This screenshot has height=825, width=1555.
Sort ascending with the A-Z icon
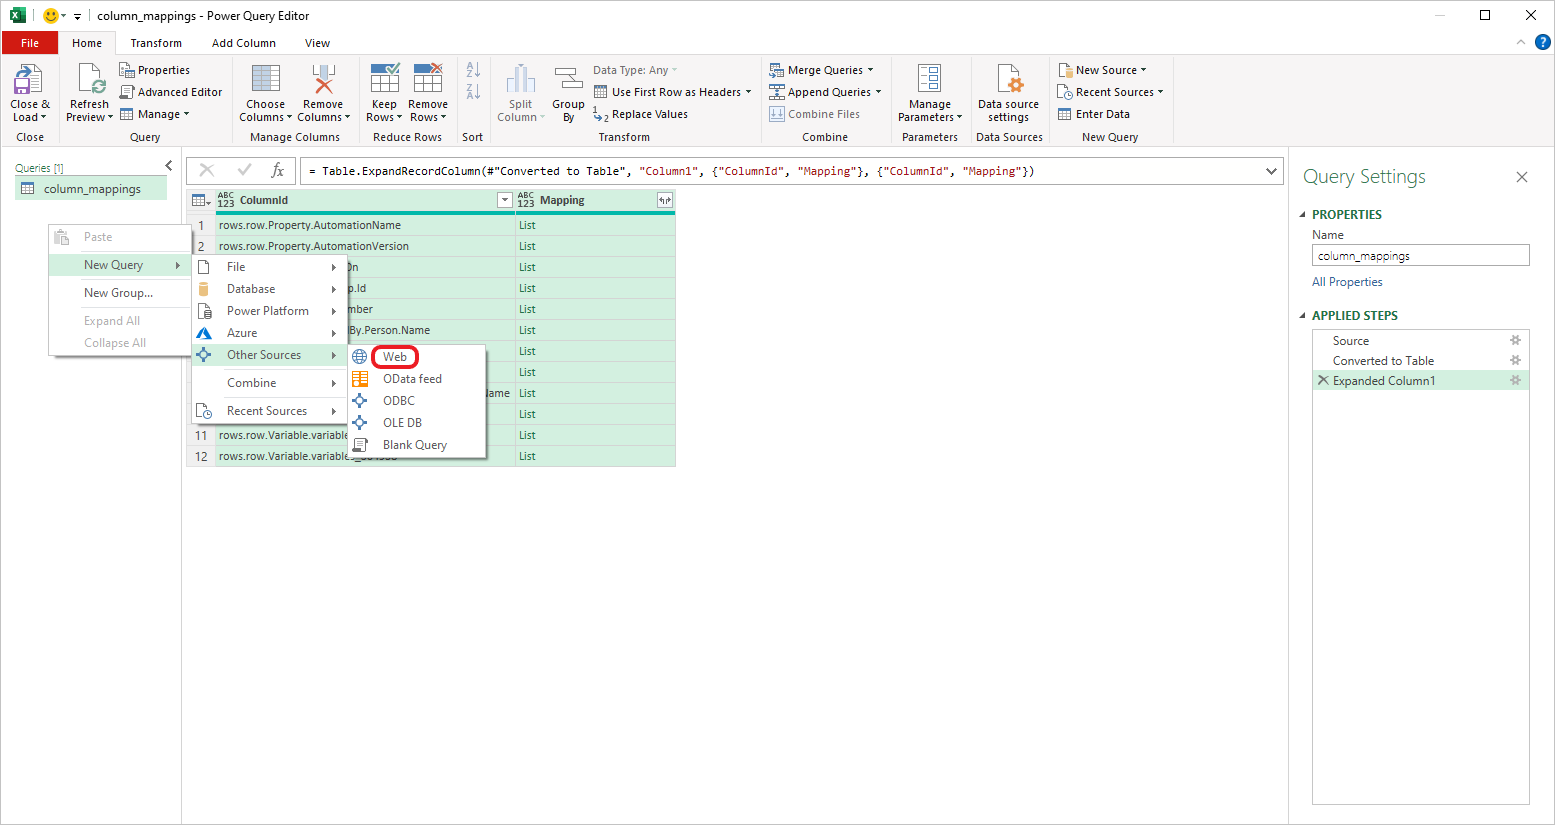(473, 70)
